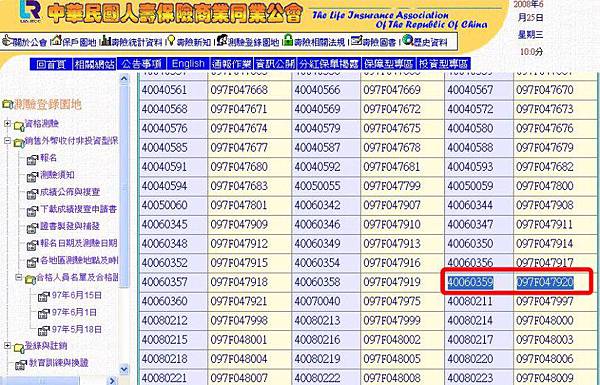Screen dimensions: 600x385
Task: Click the sidebar horizontal scrollbar thumb
Action: pos(40,381)
